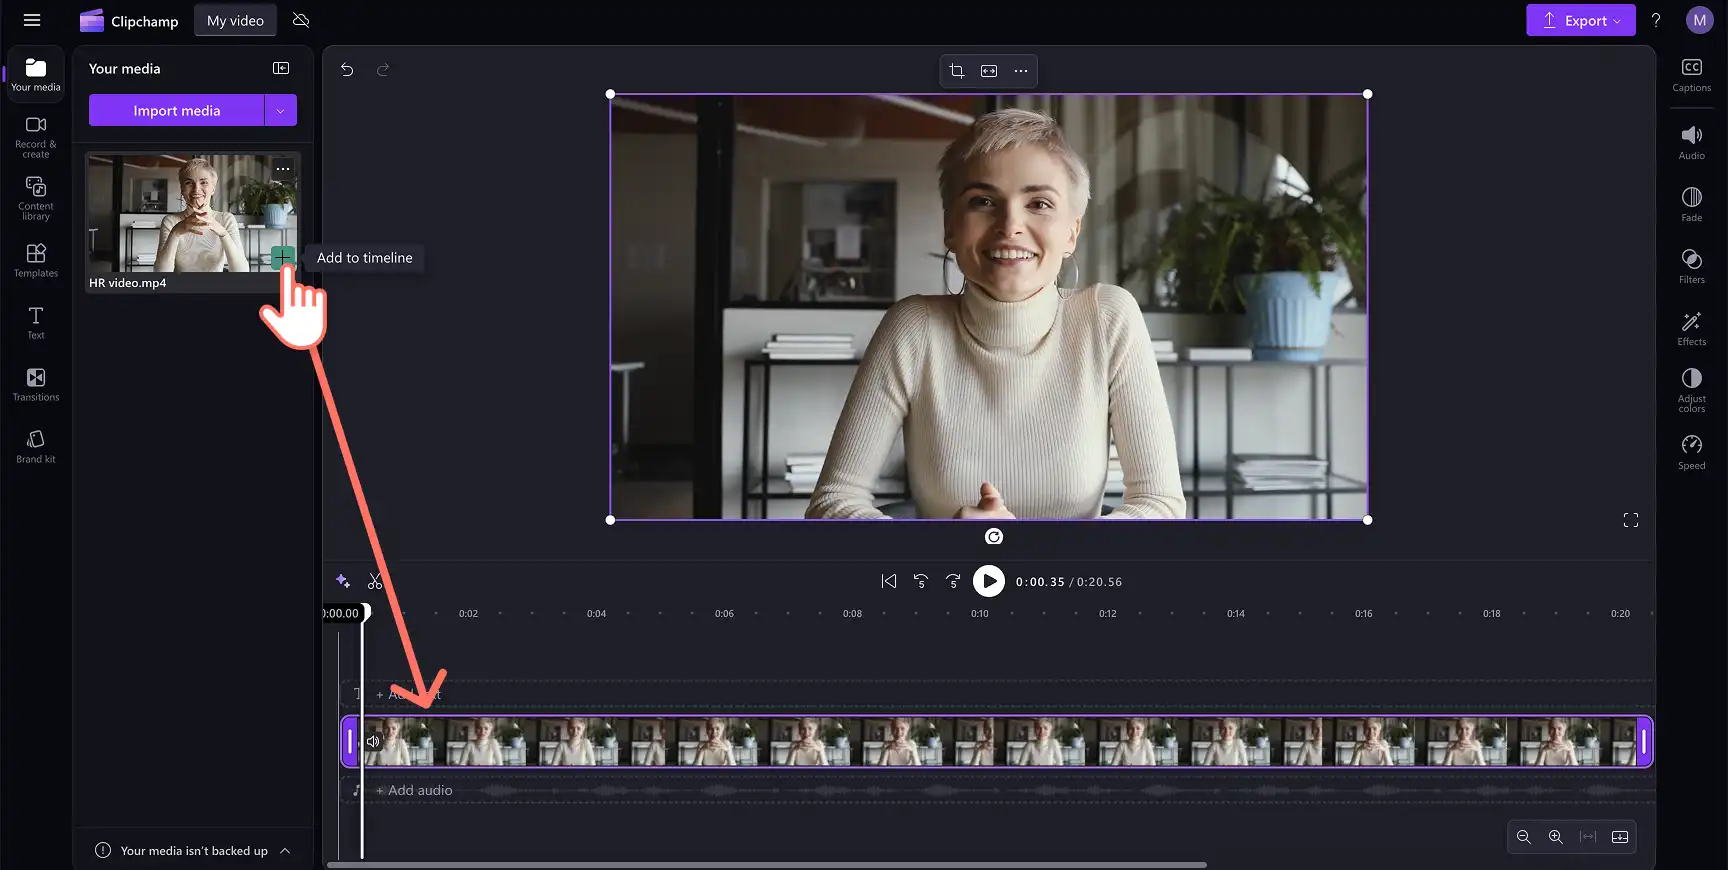Redo the last action
The height and width of the screenshot is (870, 1728).
(x=383, y=70)
